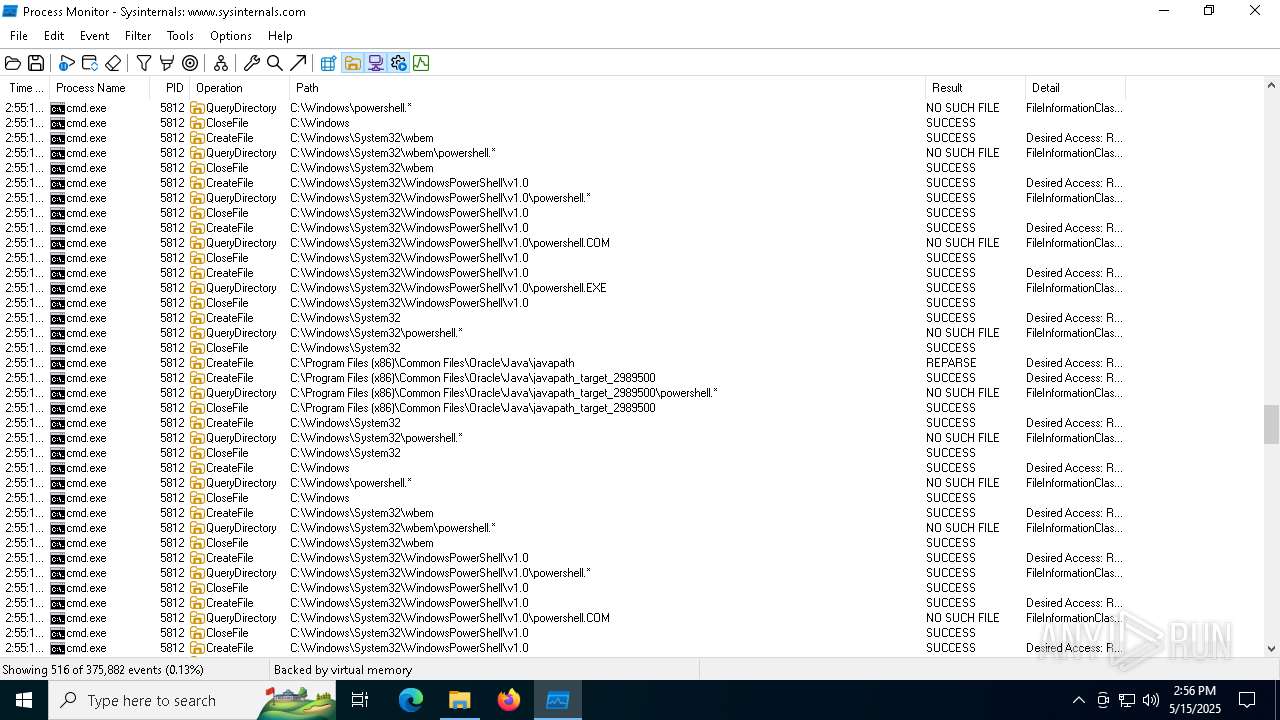This screenshot has height=720, width=1280.
Task: Open the Filter dialog via funnel icon
Action: [144, 63]
